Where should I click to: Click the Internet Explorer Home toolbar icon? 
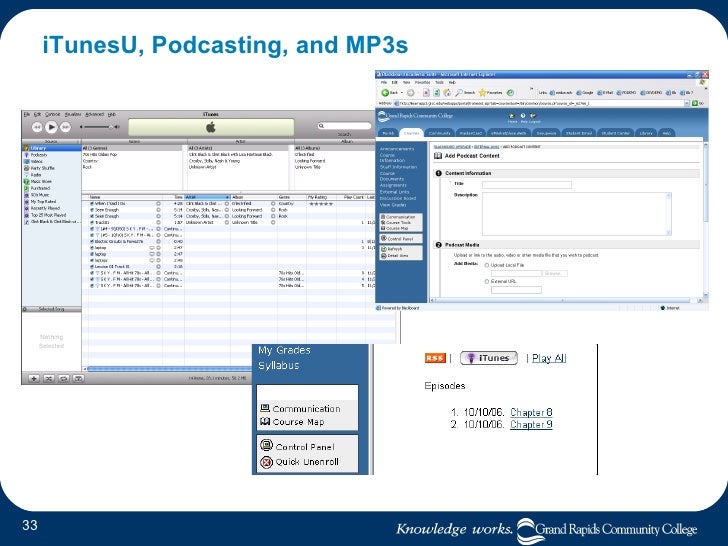pyautogui.click(x=447, y=93)
